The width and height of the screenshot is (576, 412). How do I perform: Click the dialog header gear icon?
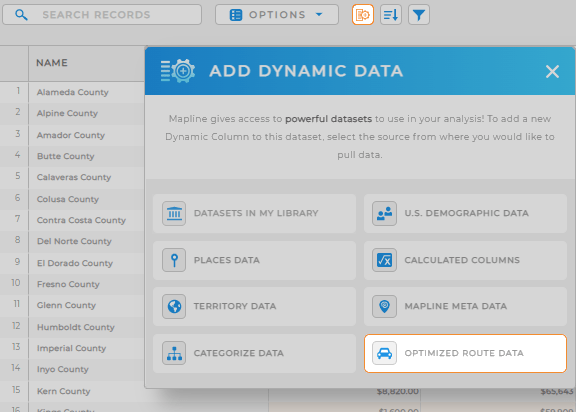pos(178,71)
